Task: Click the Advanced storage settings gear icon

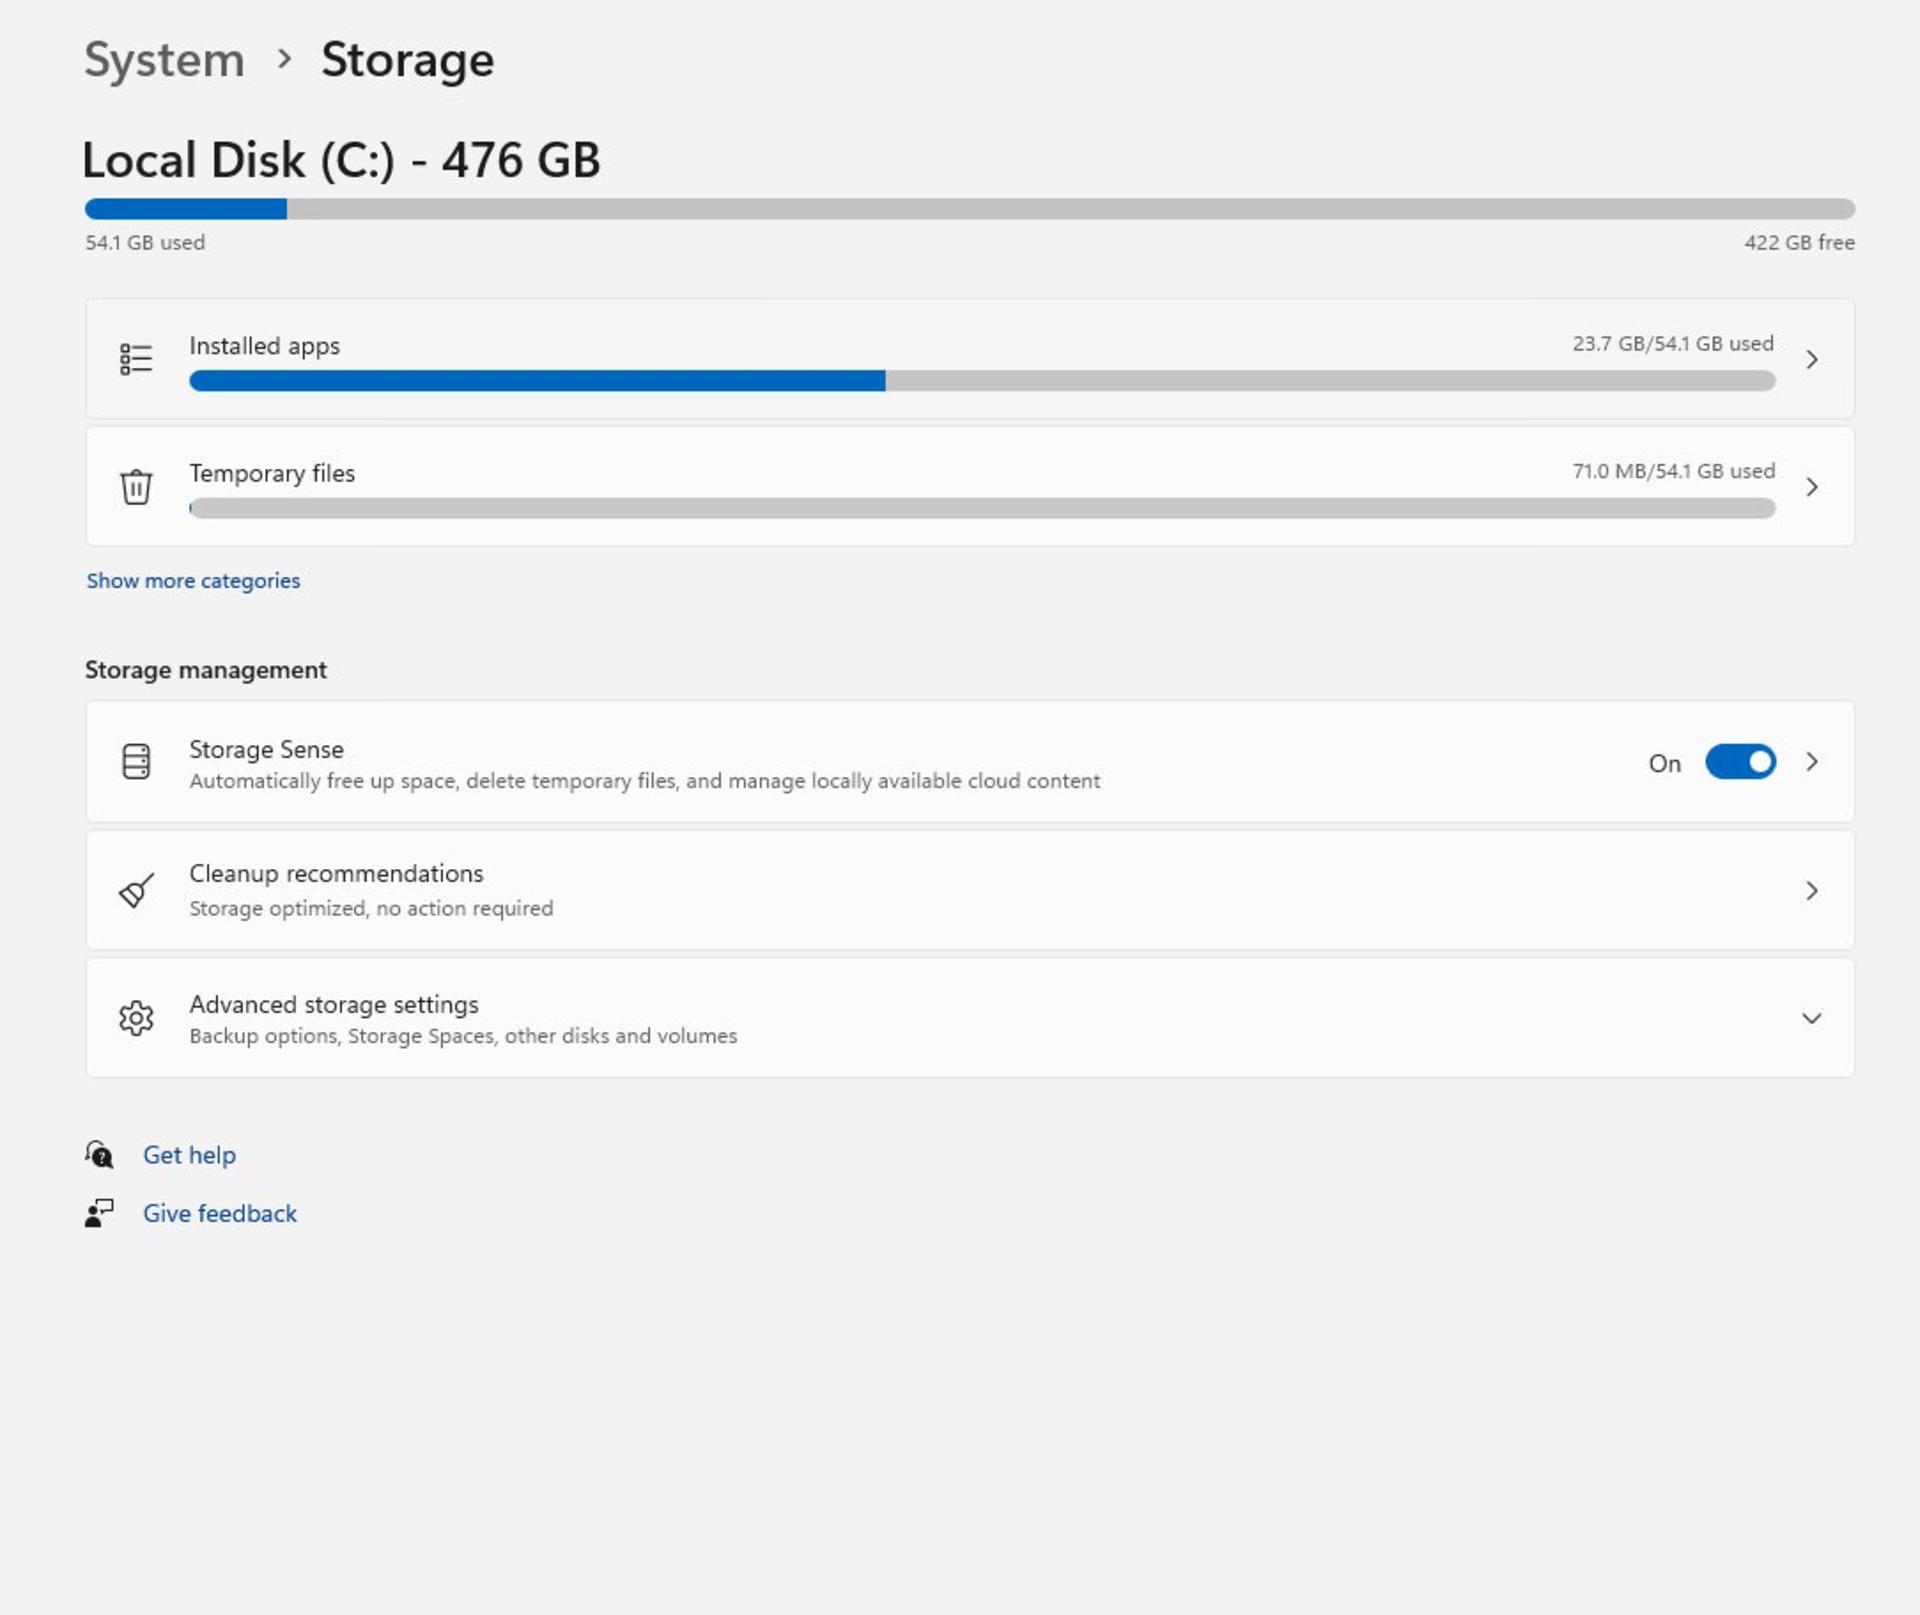Action: 136,1018
